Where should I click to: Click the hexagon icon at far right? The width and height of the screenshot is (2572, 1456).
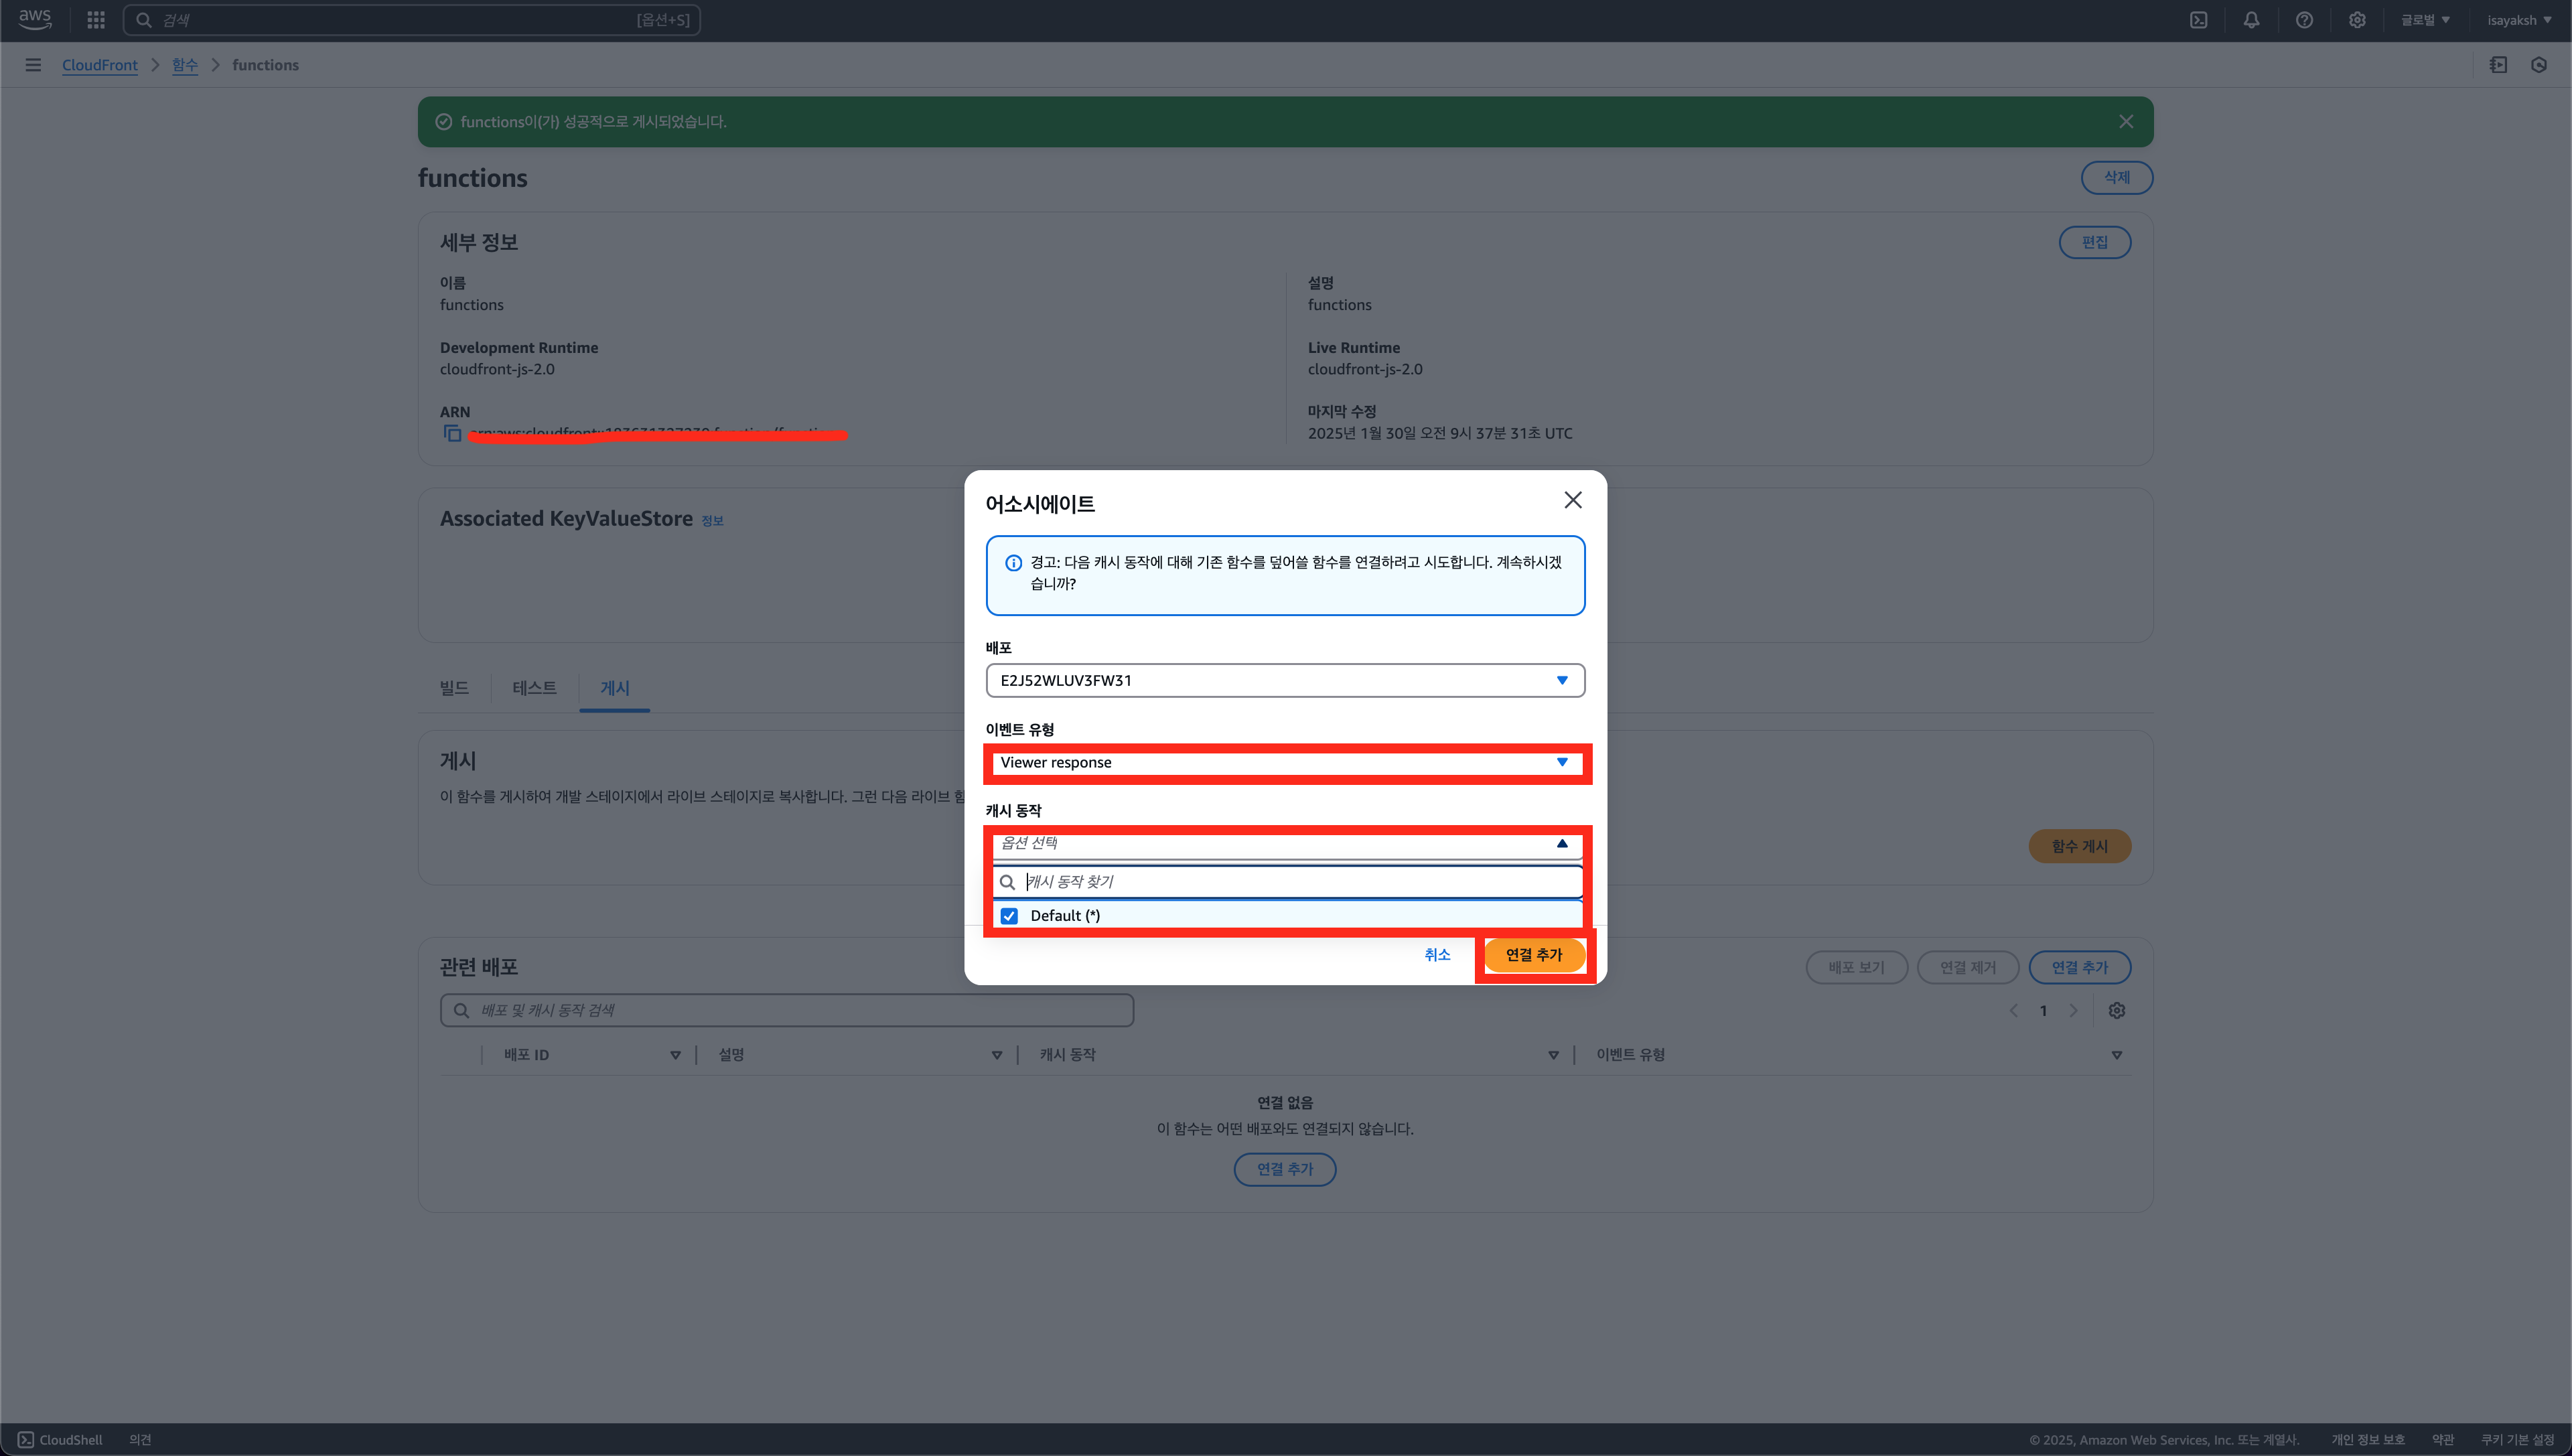(x=2539, y=65)
